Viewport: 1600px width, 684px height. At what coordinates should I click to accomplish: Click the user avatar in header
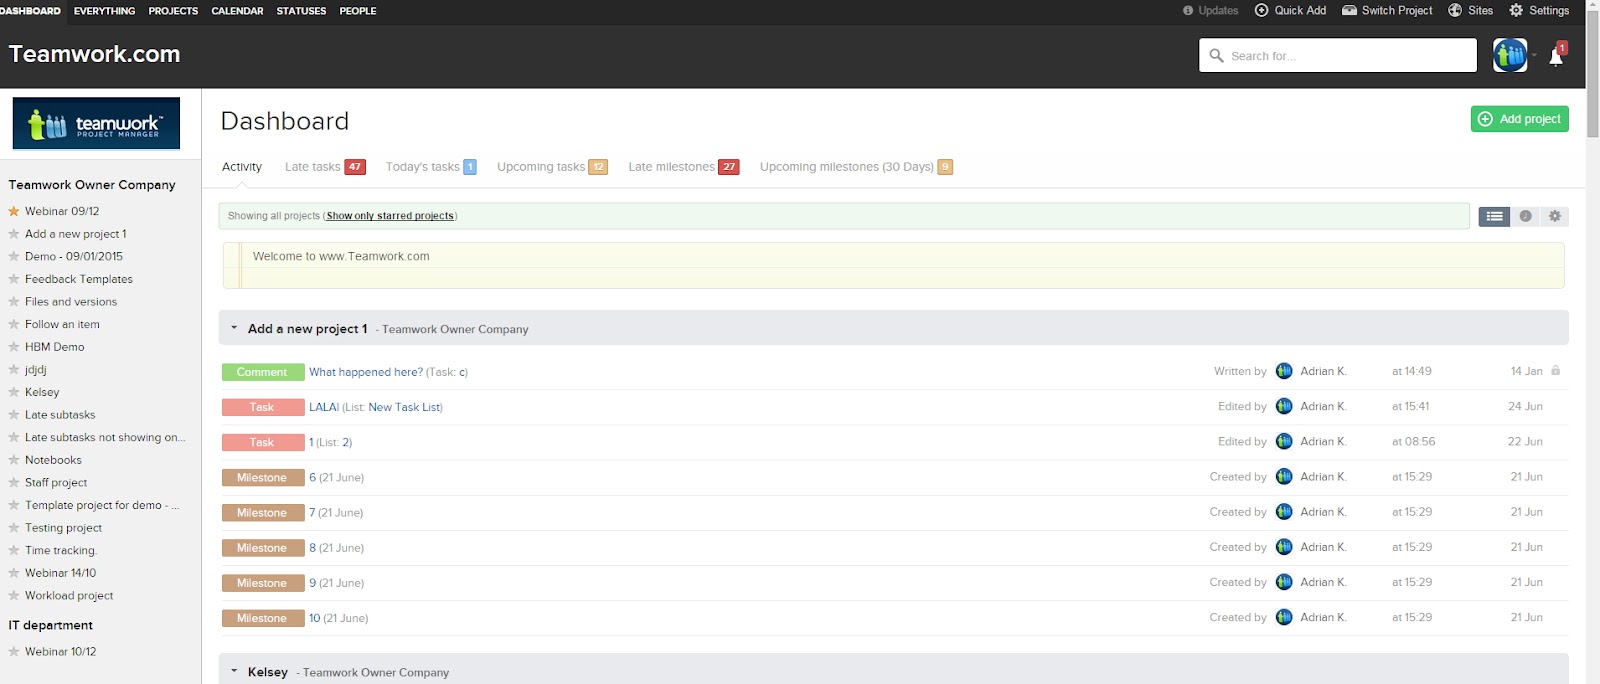point(1510,55)
